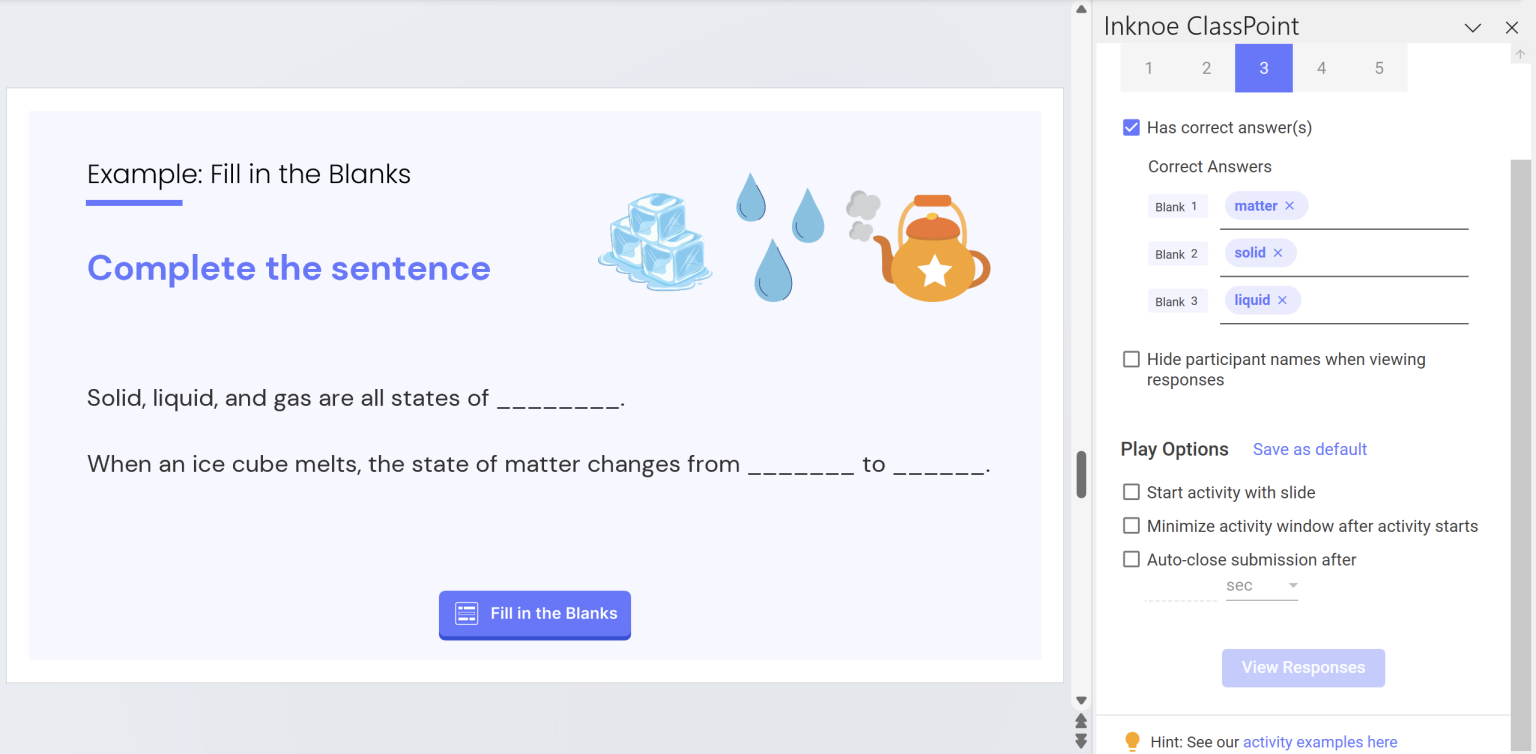1536x754 pixels.
Task: Switch to question tab 1
Action: point(1148,67)
